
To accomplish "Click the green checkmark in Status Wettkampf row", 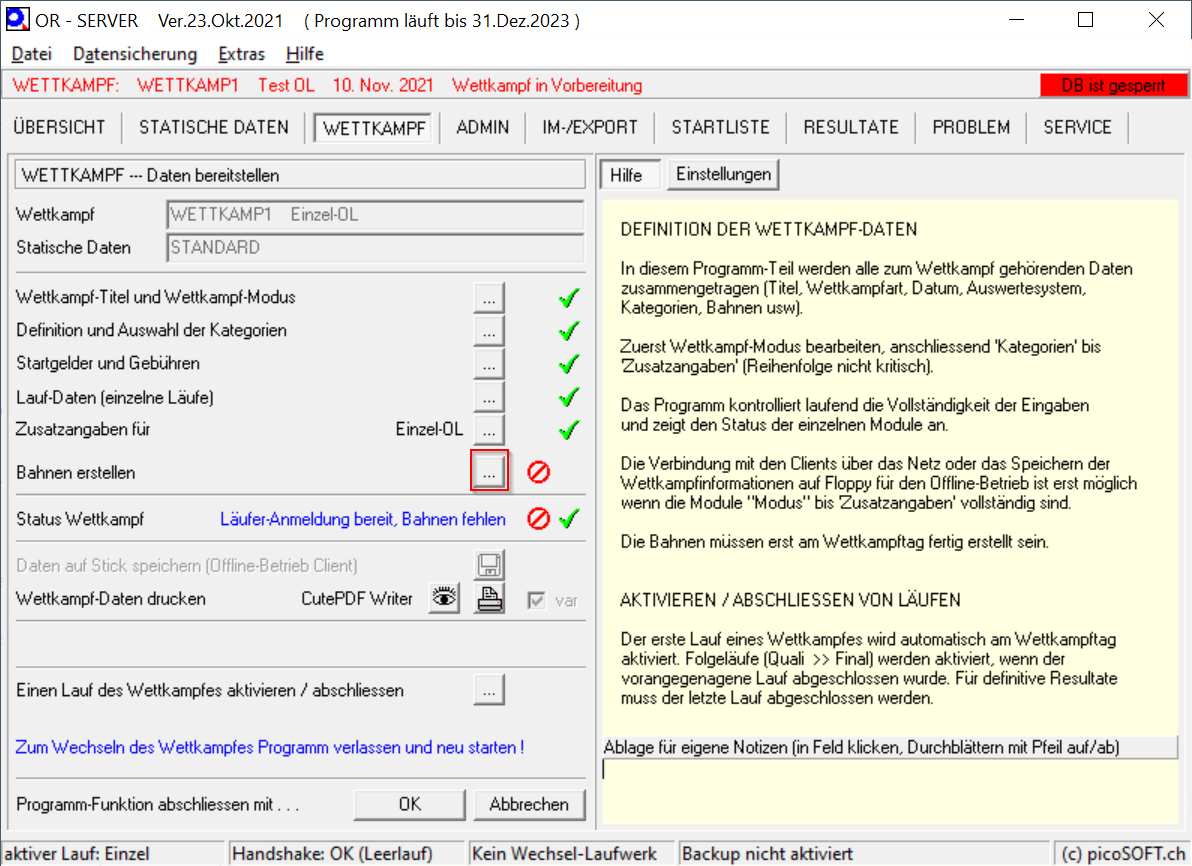I will 569,519.
